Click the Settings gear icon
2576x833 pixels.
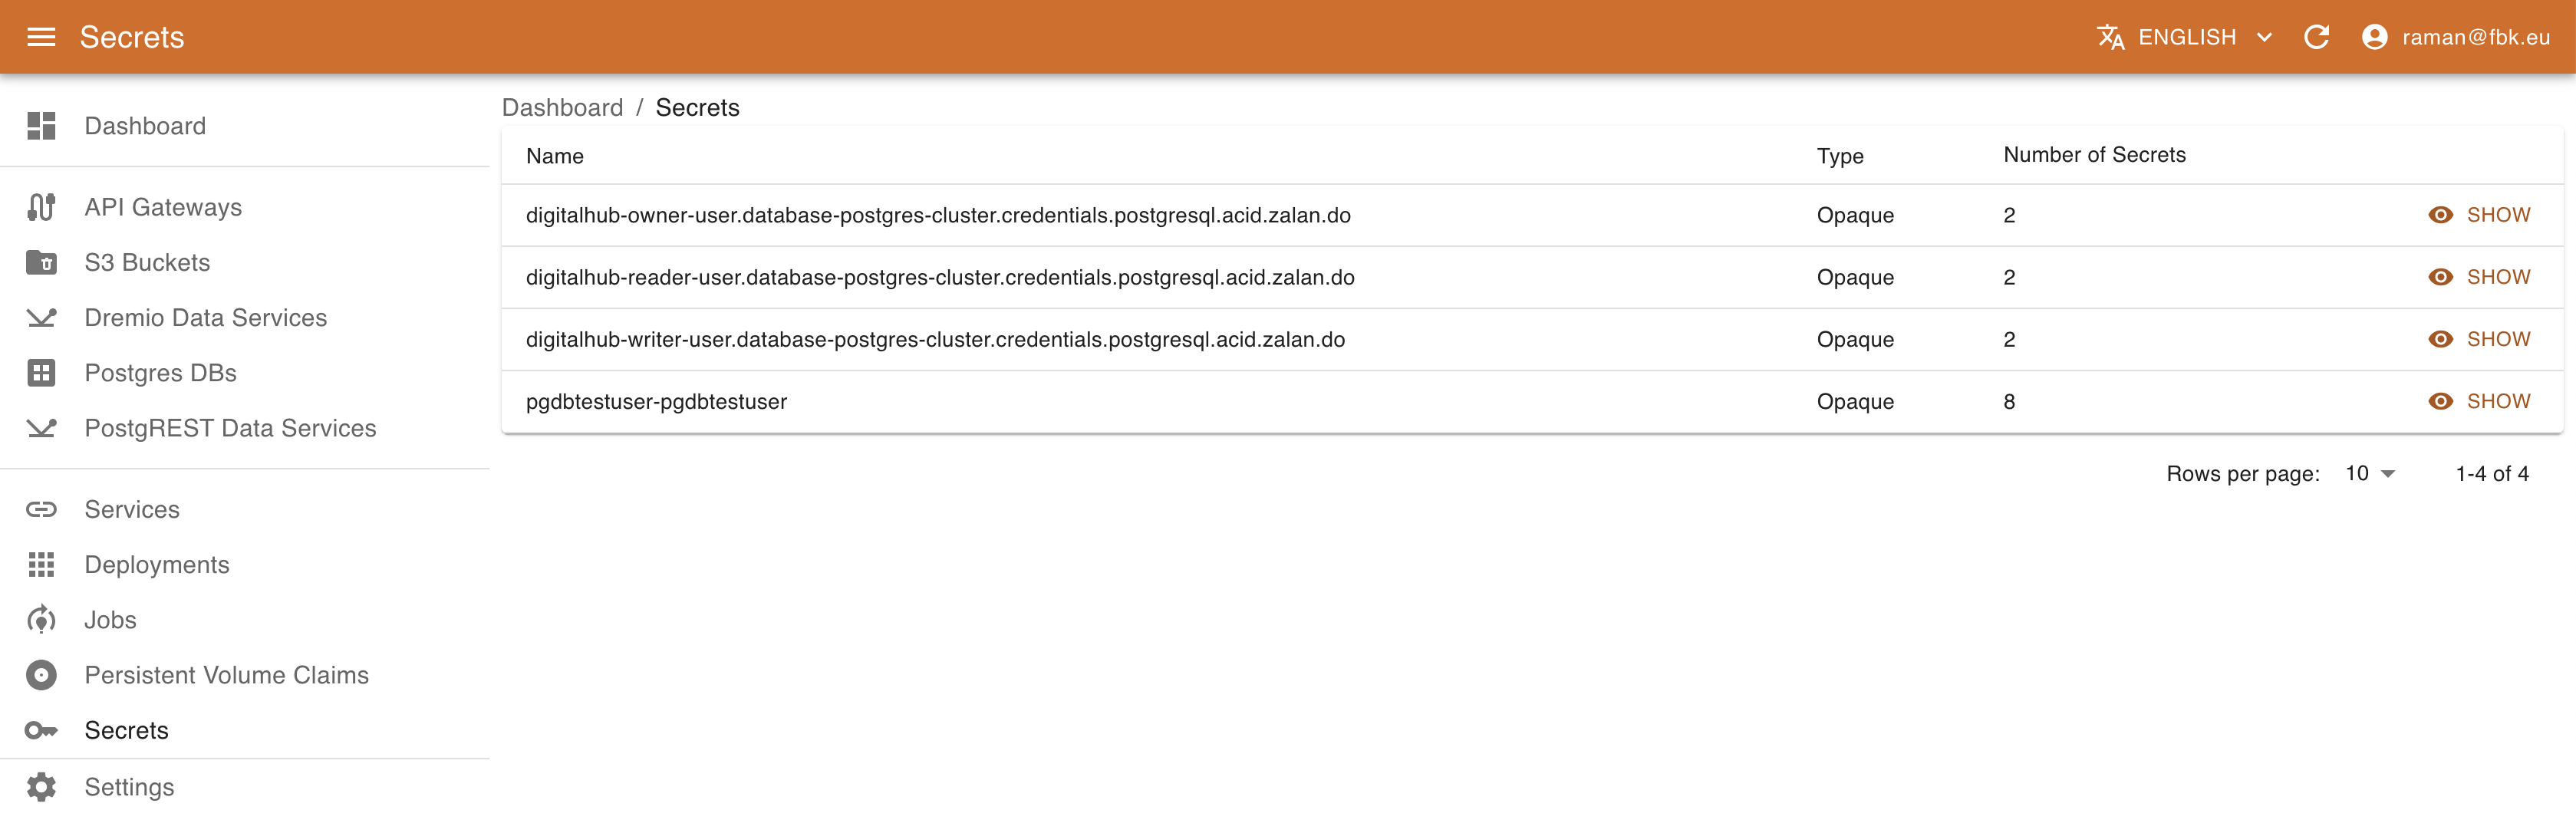coord(41,787)
